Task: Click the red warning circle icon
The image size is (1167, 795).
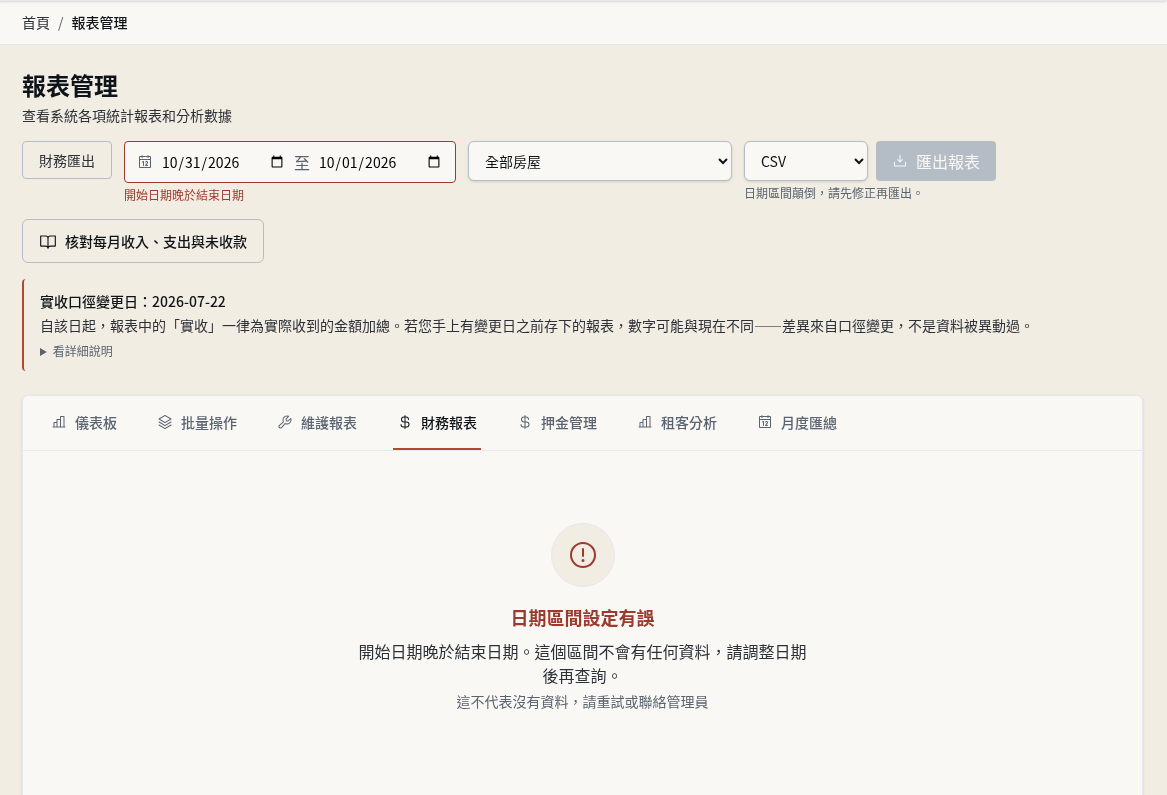Action: point(583,555)
